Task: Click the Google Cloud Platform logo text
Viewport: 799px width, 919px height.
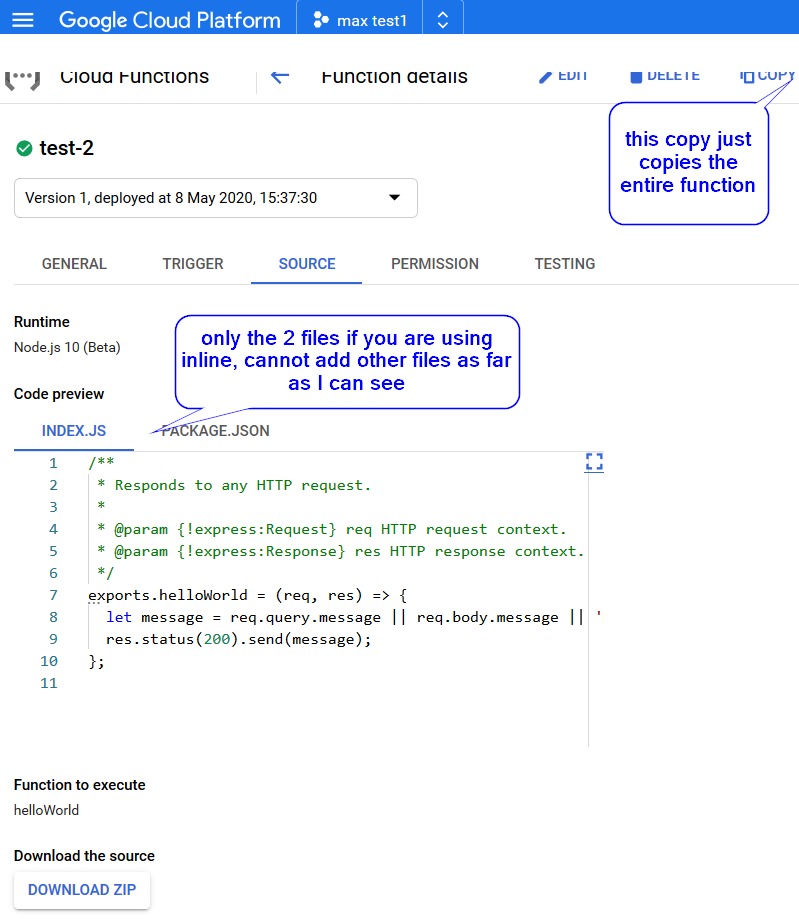Action: 169,20
